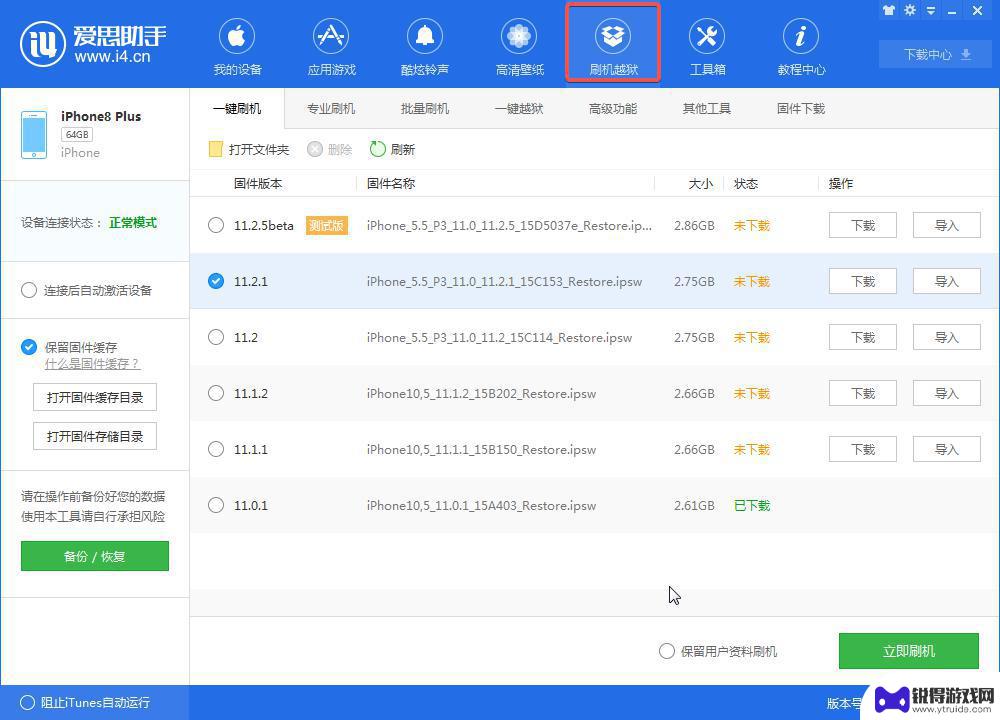The image size is (1000, 720).
Task: Switch to 高级功能 tab
Action: pos(613,108)
